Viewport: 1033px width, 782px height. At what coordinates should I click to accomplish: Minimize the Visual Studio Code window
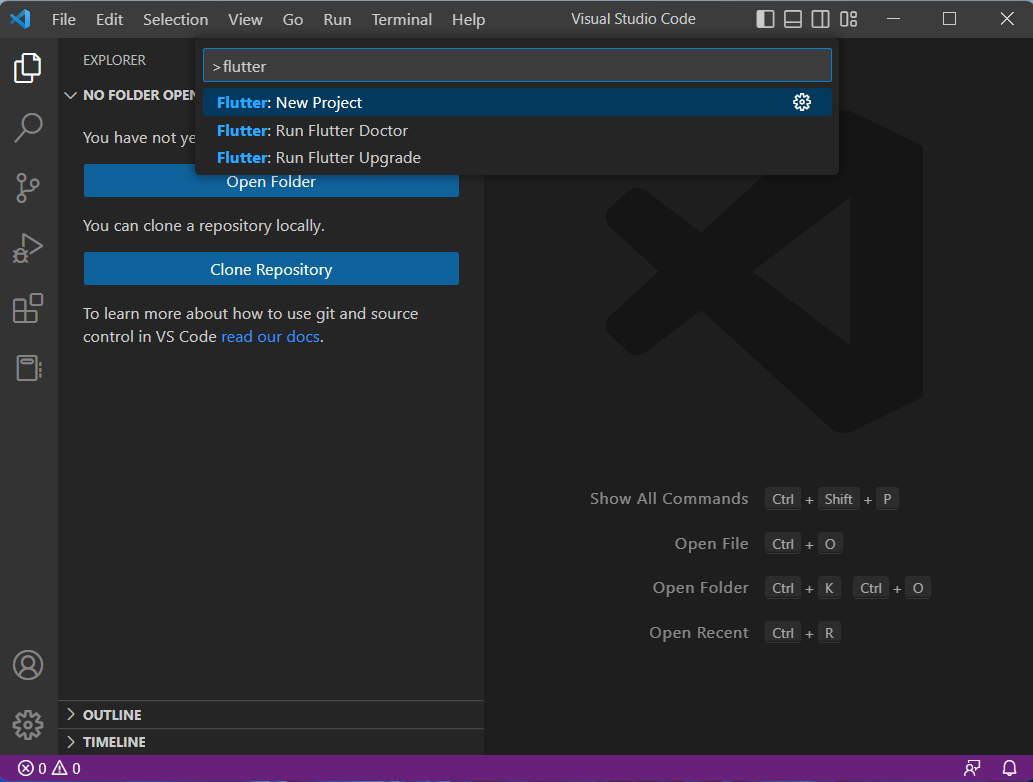pyautogui.click(x=893, y=19)
